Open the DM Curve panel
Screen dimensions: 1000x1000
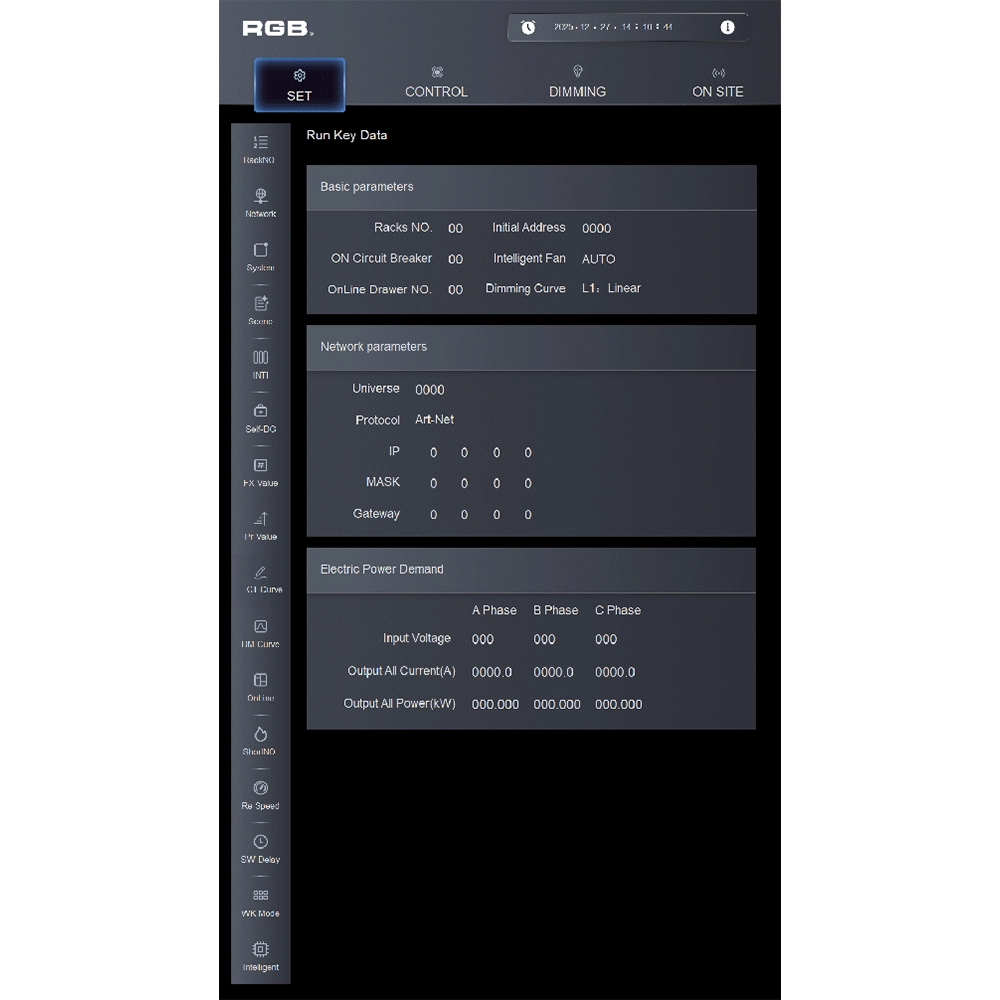260,633
